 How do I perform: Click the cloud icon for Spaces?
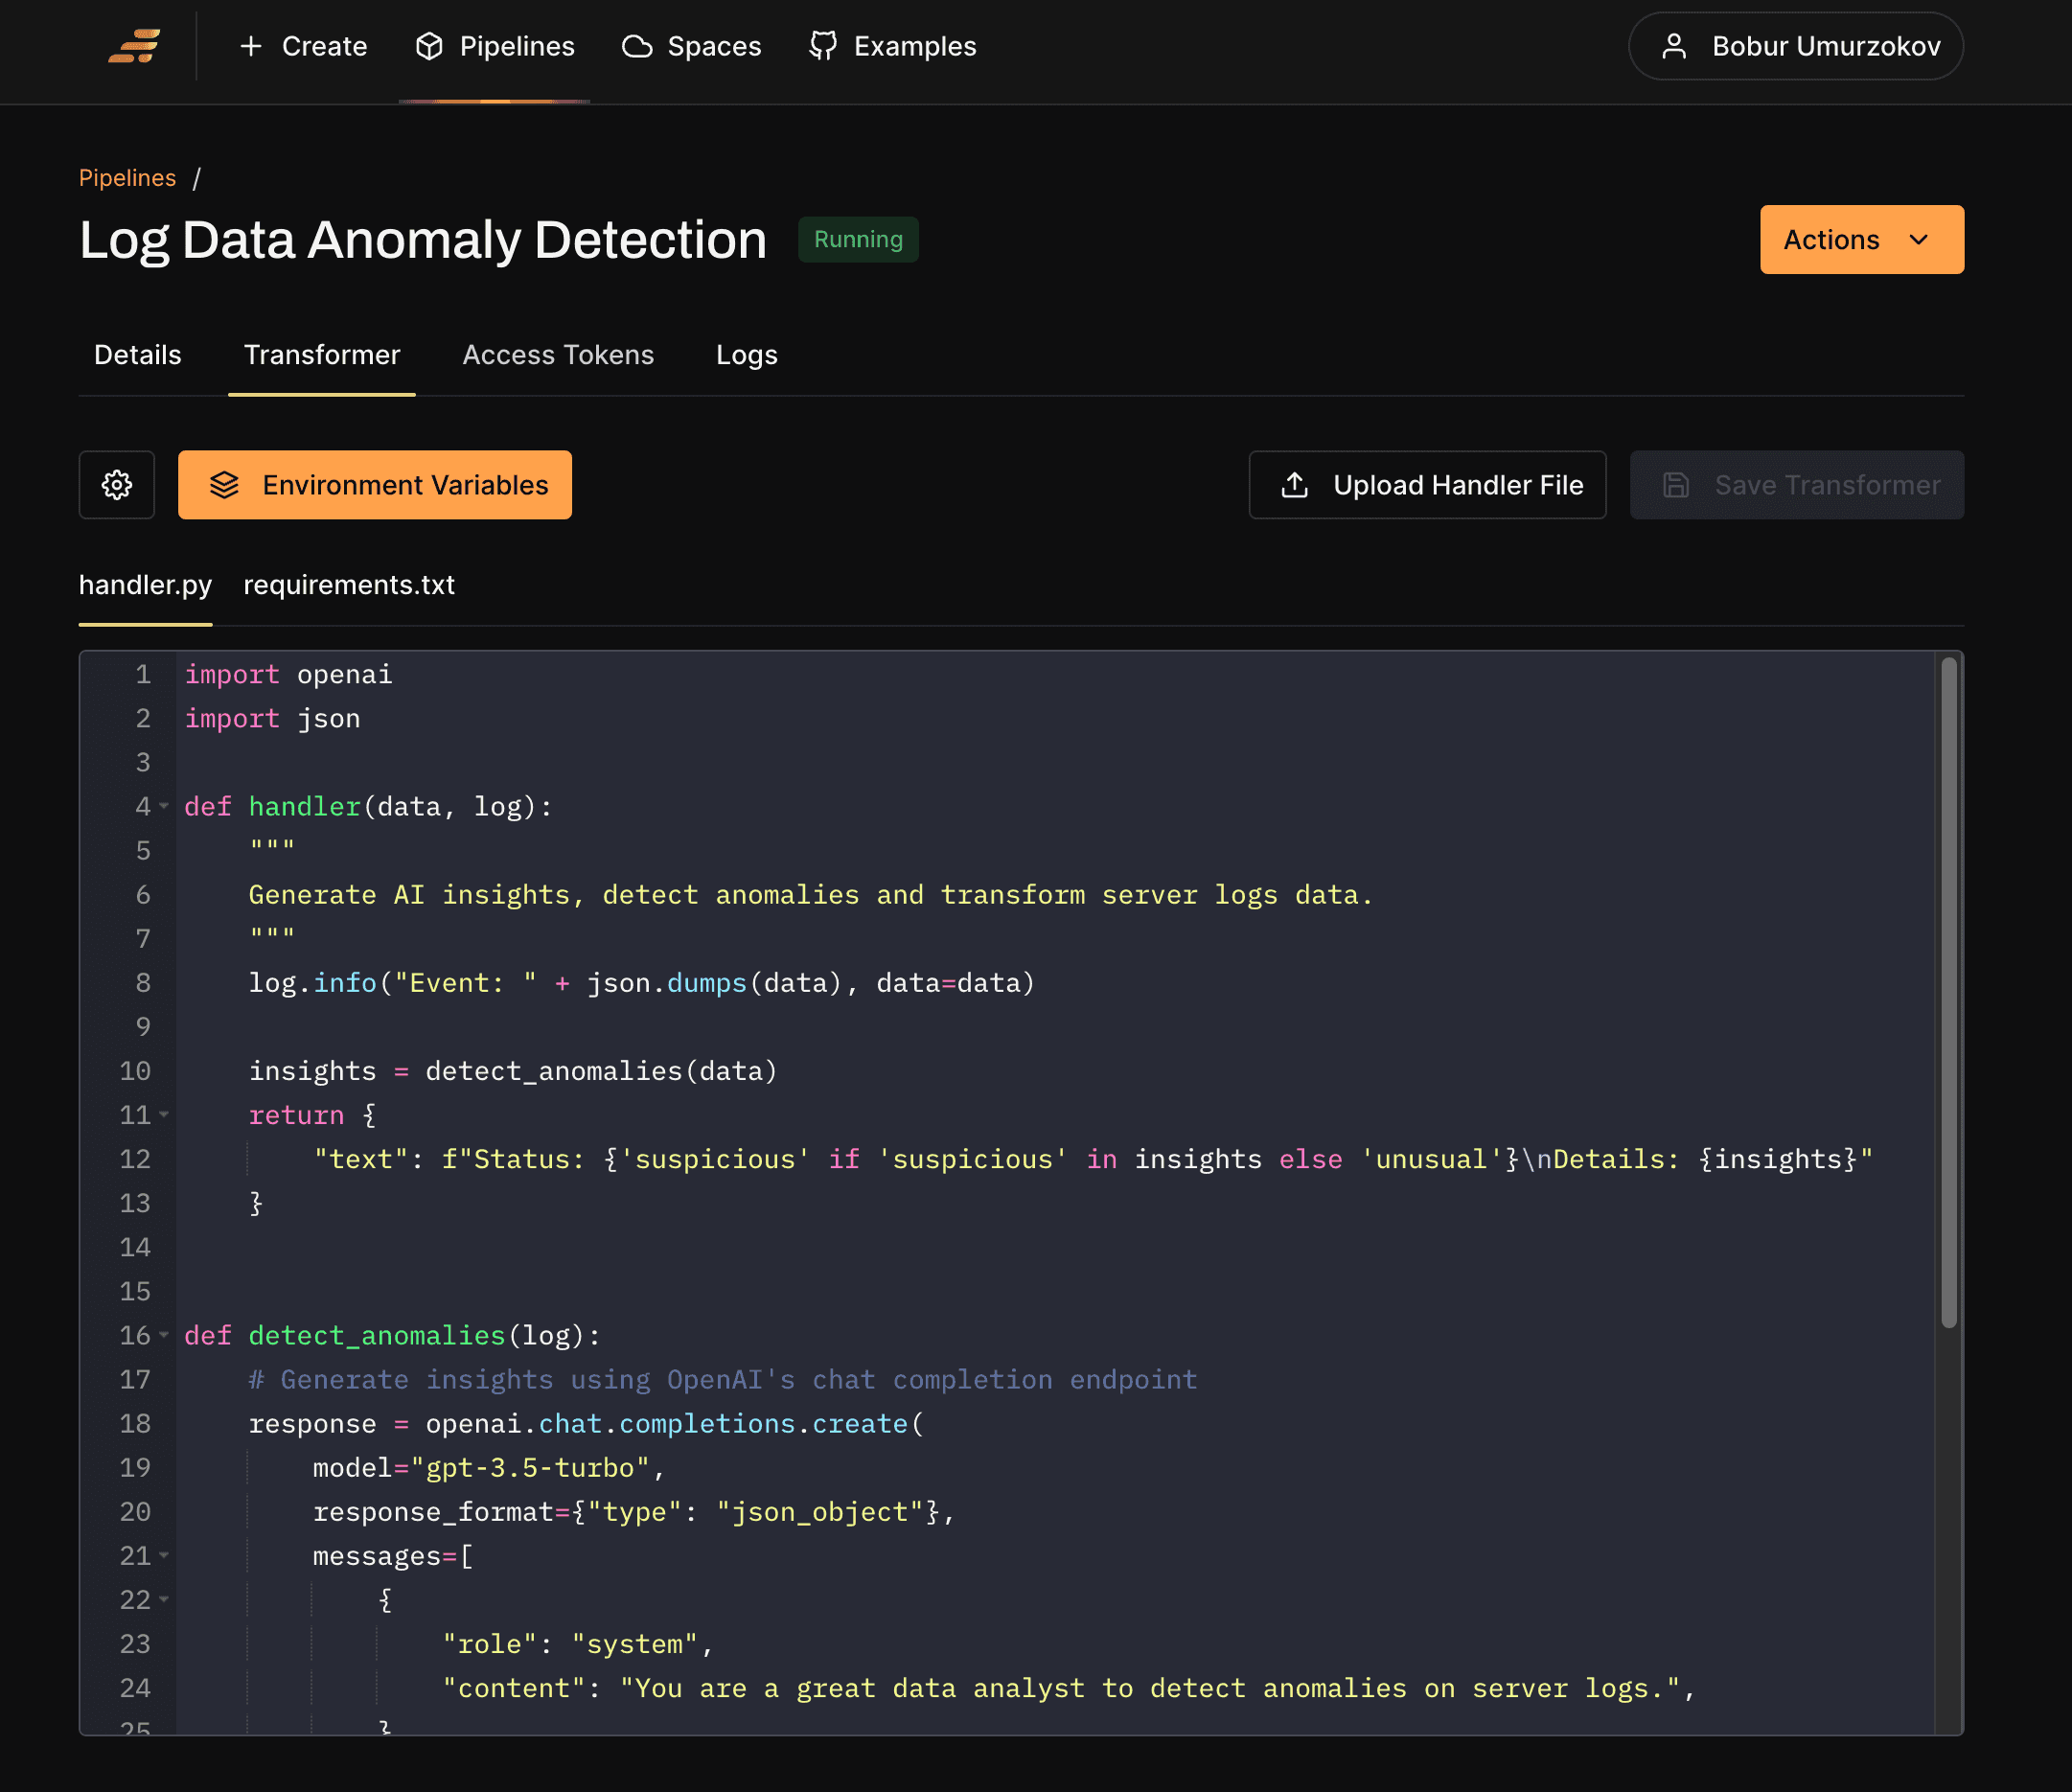click(637, 46)
